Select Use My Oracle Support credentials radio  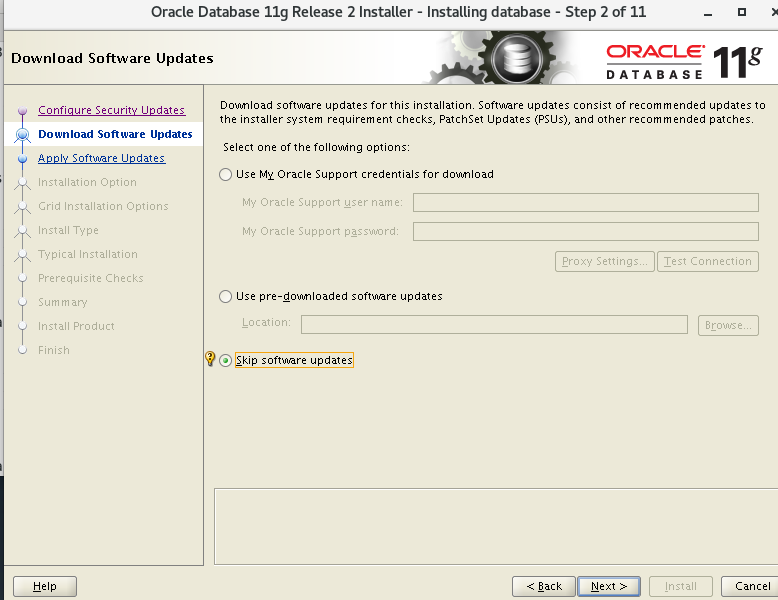(x=225, y=174)
